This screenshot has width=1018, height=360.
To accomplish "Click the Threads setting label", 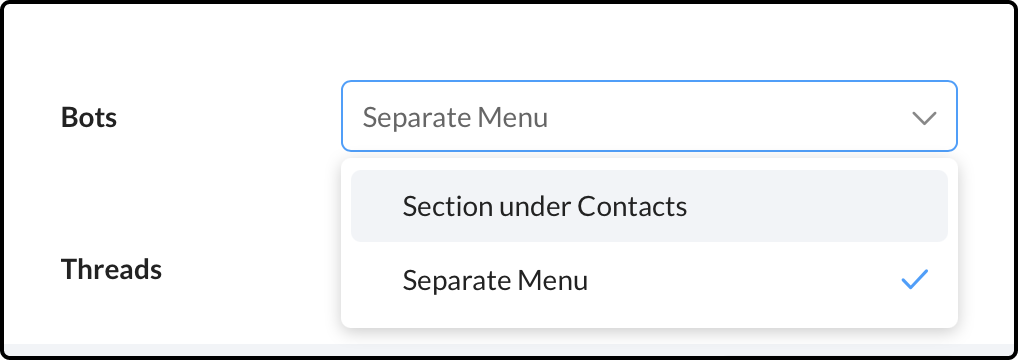I will [111, 268].
